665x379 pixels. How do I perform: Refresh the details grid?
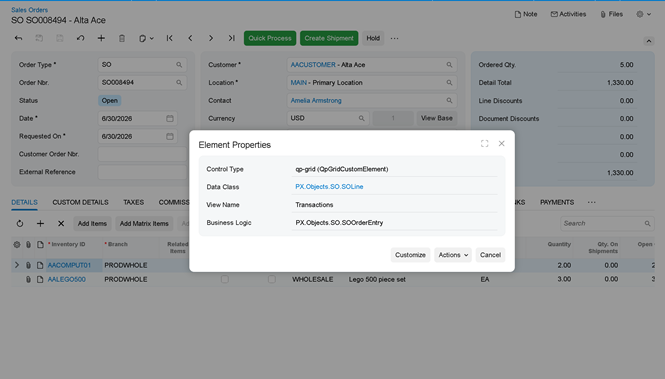[20, 223]
